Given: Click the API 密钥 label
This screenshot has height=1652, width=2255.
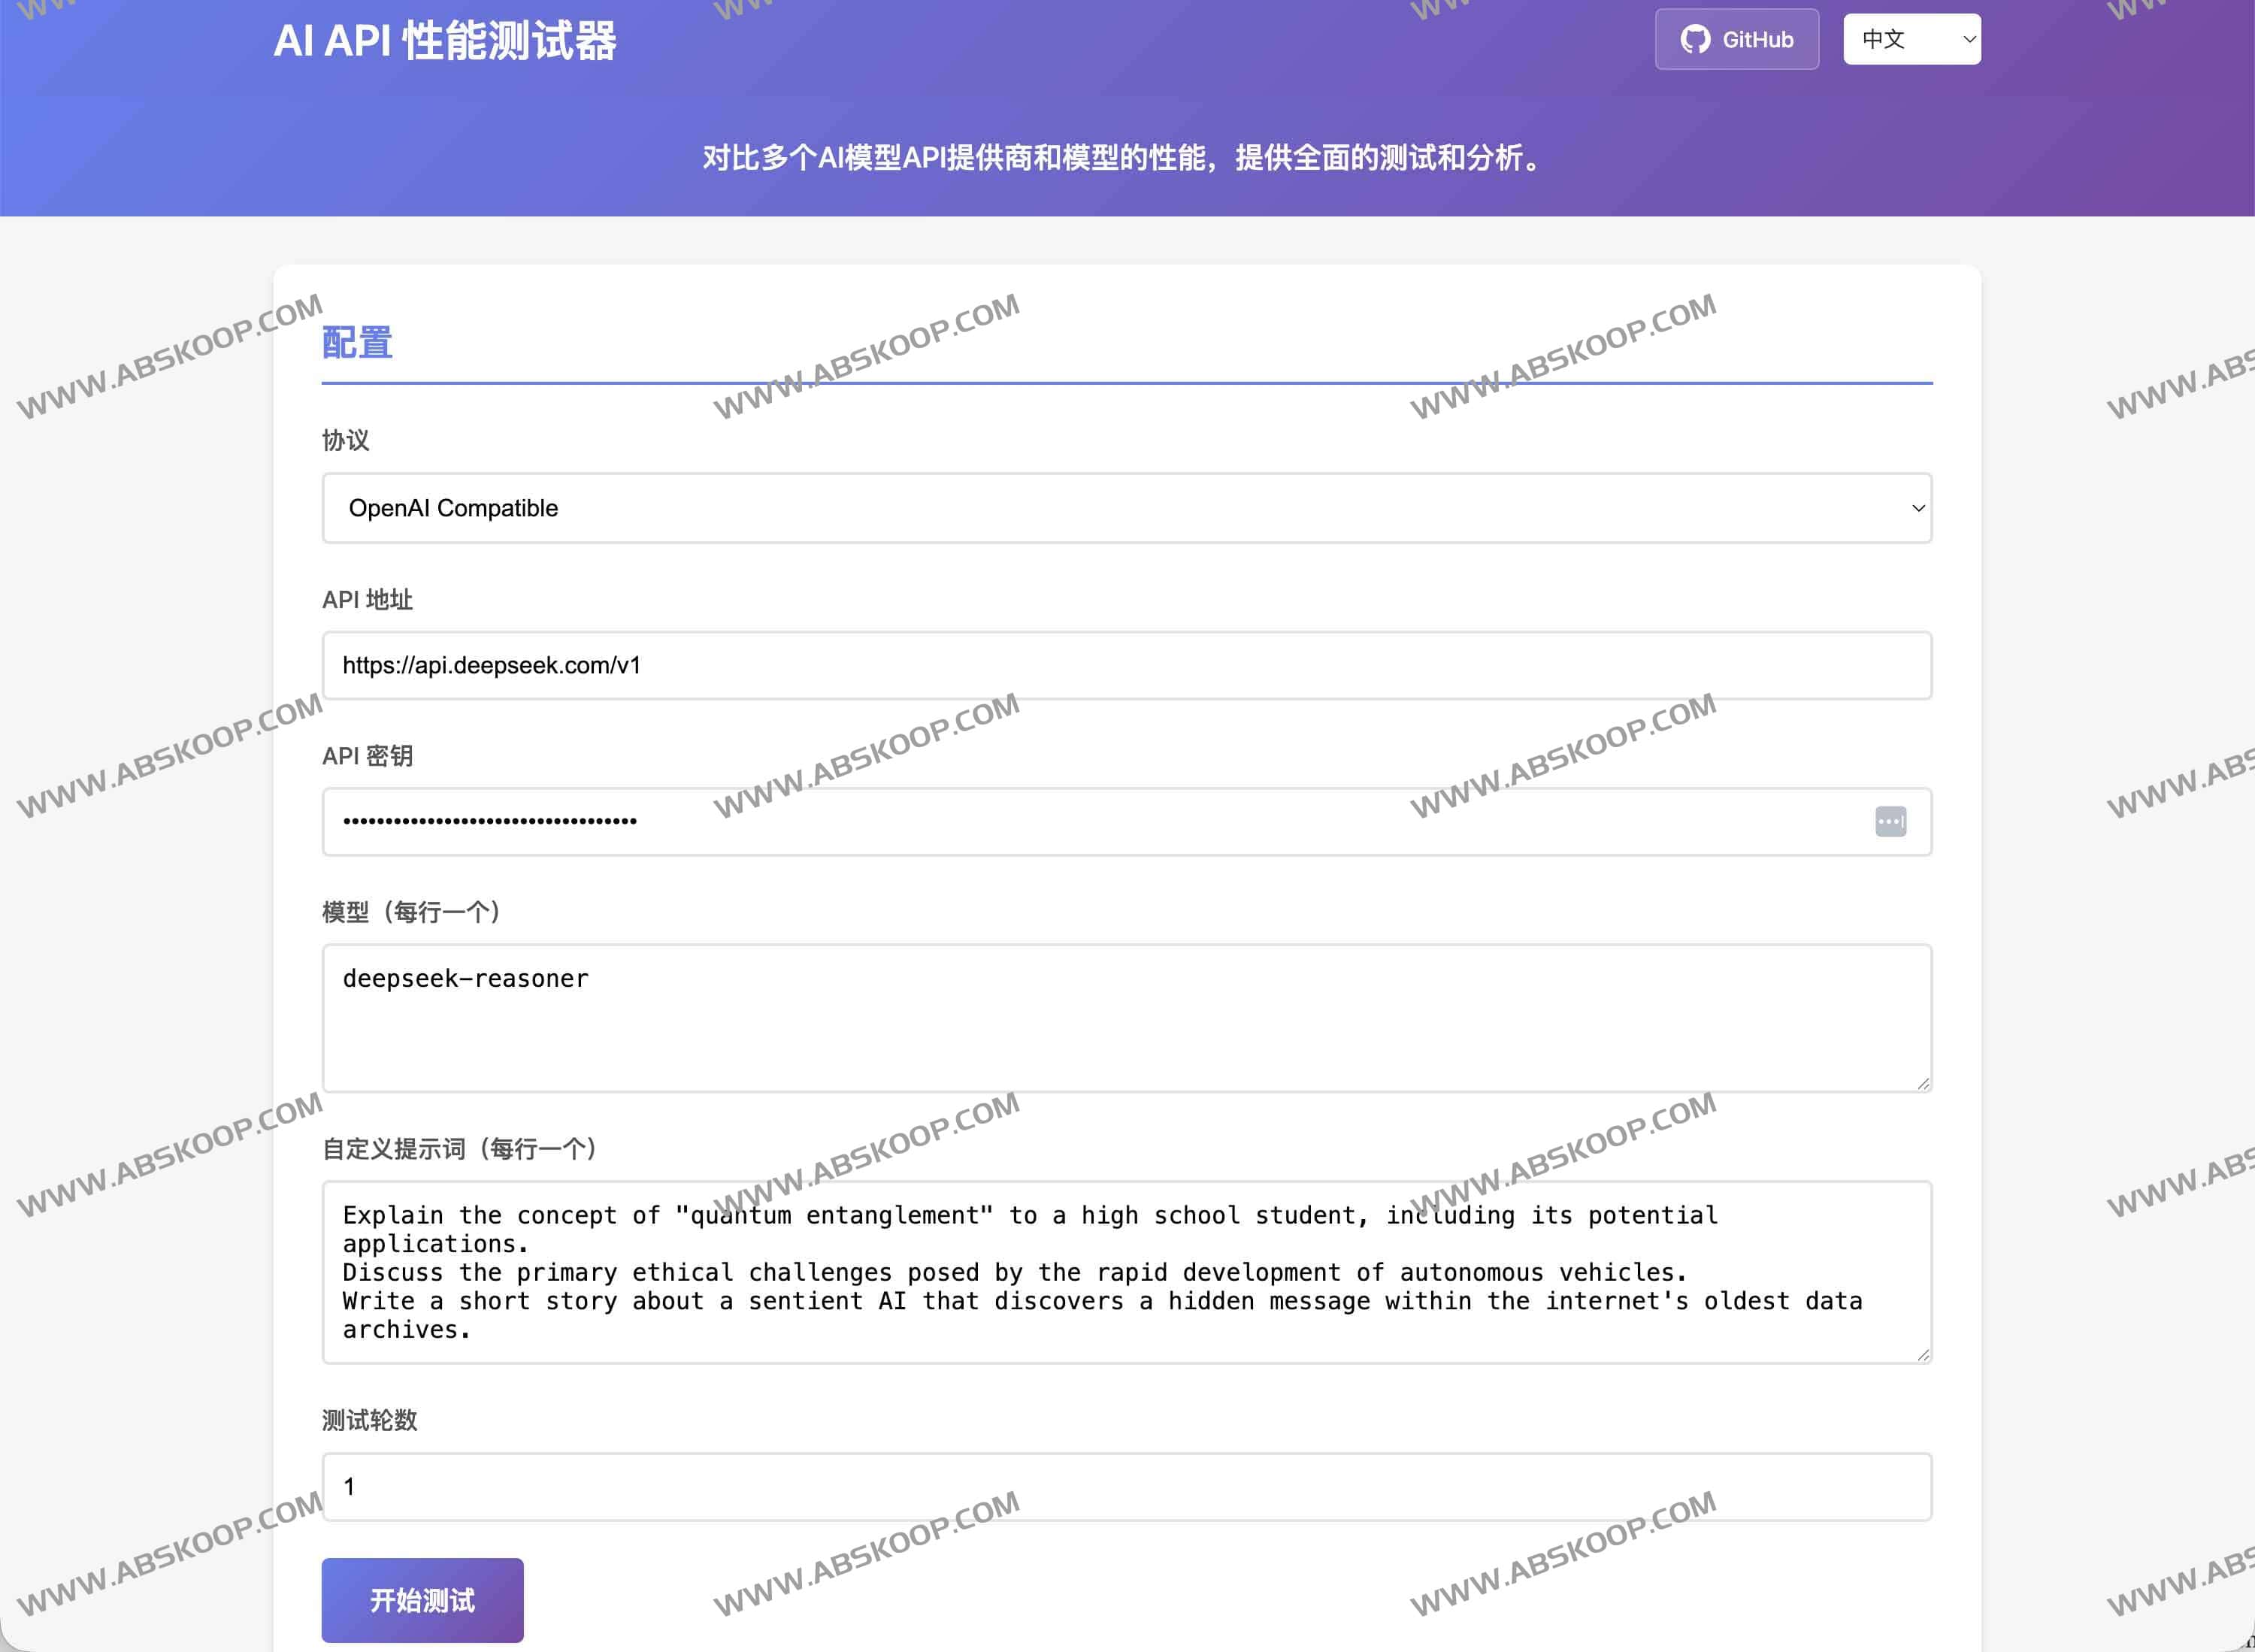Looking at the screenshot, I should coord(367,756).
